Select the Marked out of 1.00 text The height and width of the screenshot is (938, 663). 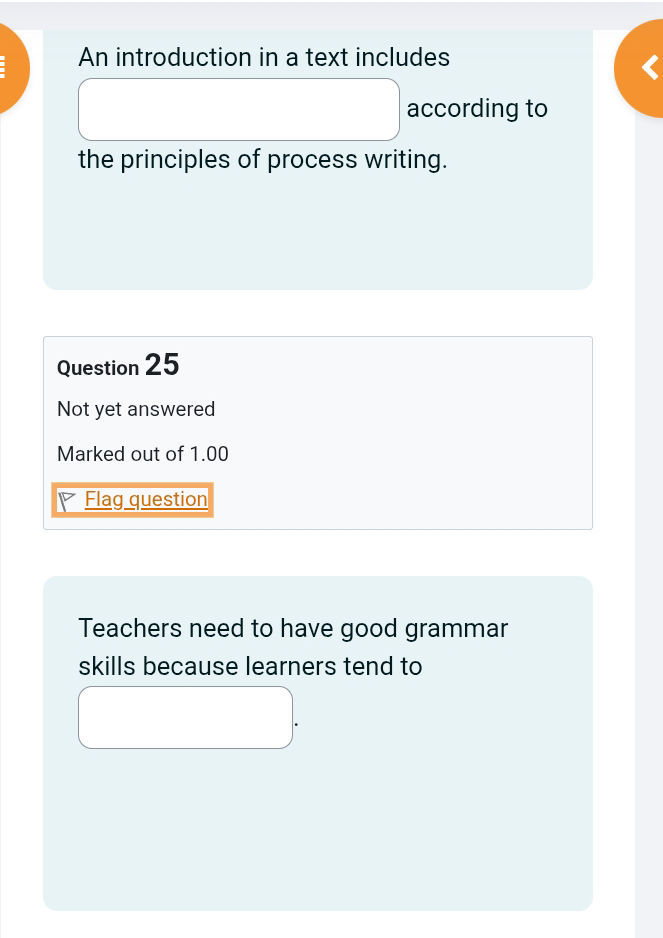pyautogui.click(x=142, y=454)
